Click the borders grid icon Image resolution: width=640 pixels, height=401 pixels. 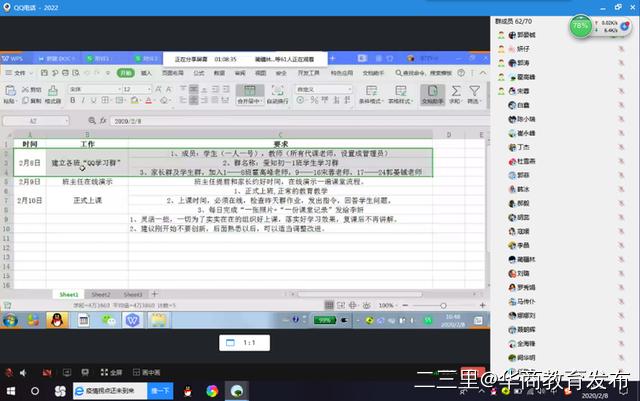point(105,100)
